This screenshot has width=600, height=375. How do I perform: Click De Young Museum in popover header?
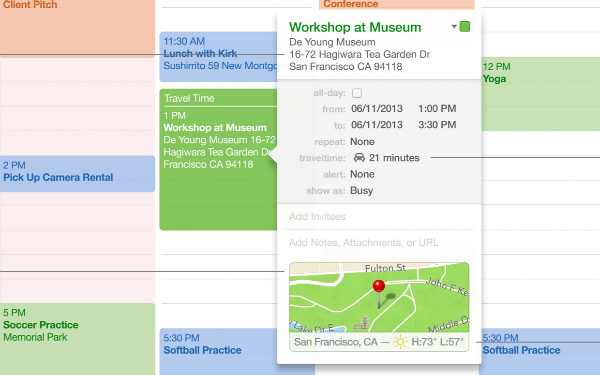click(332, 42)
